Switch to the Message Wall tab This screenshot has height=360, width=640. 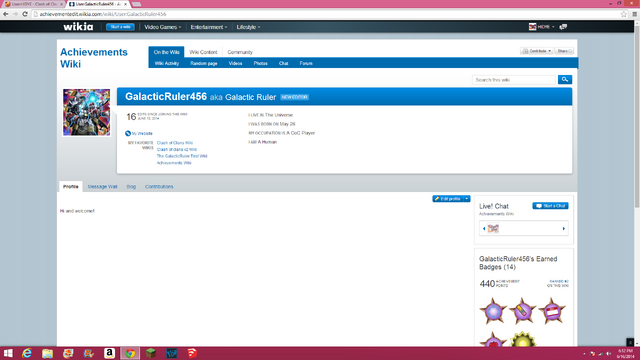tap(102, 187)
